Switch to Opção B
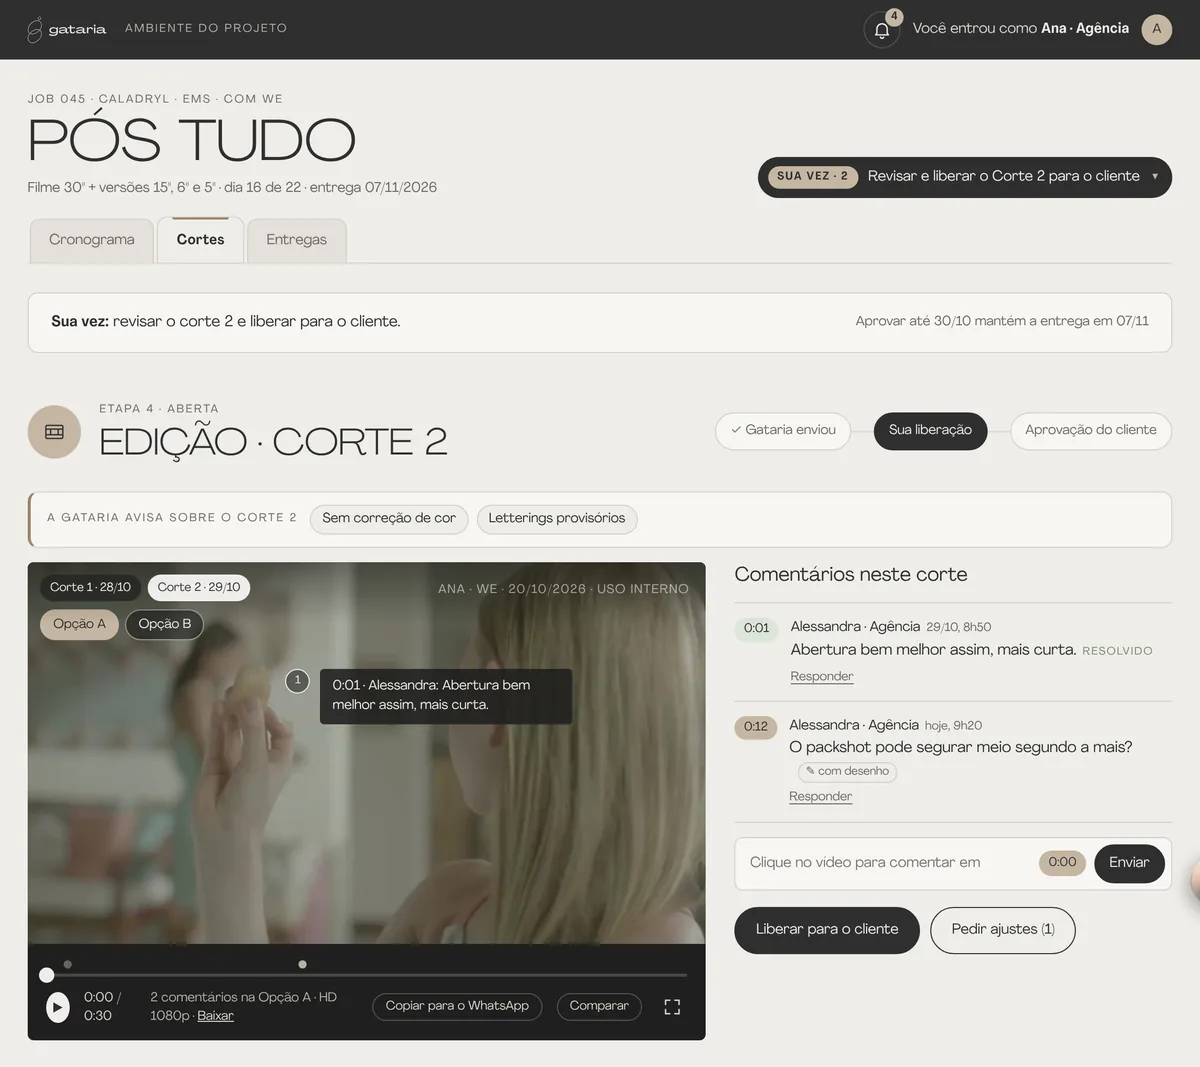This screenshot has height=1067, width=1200. click(x=164, y=624)
